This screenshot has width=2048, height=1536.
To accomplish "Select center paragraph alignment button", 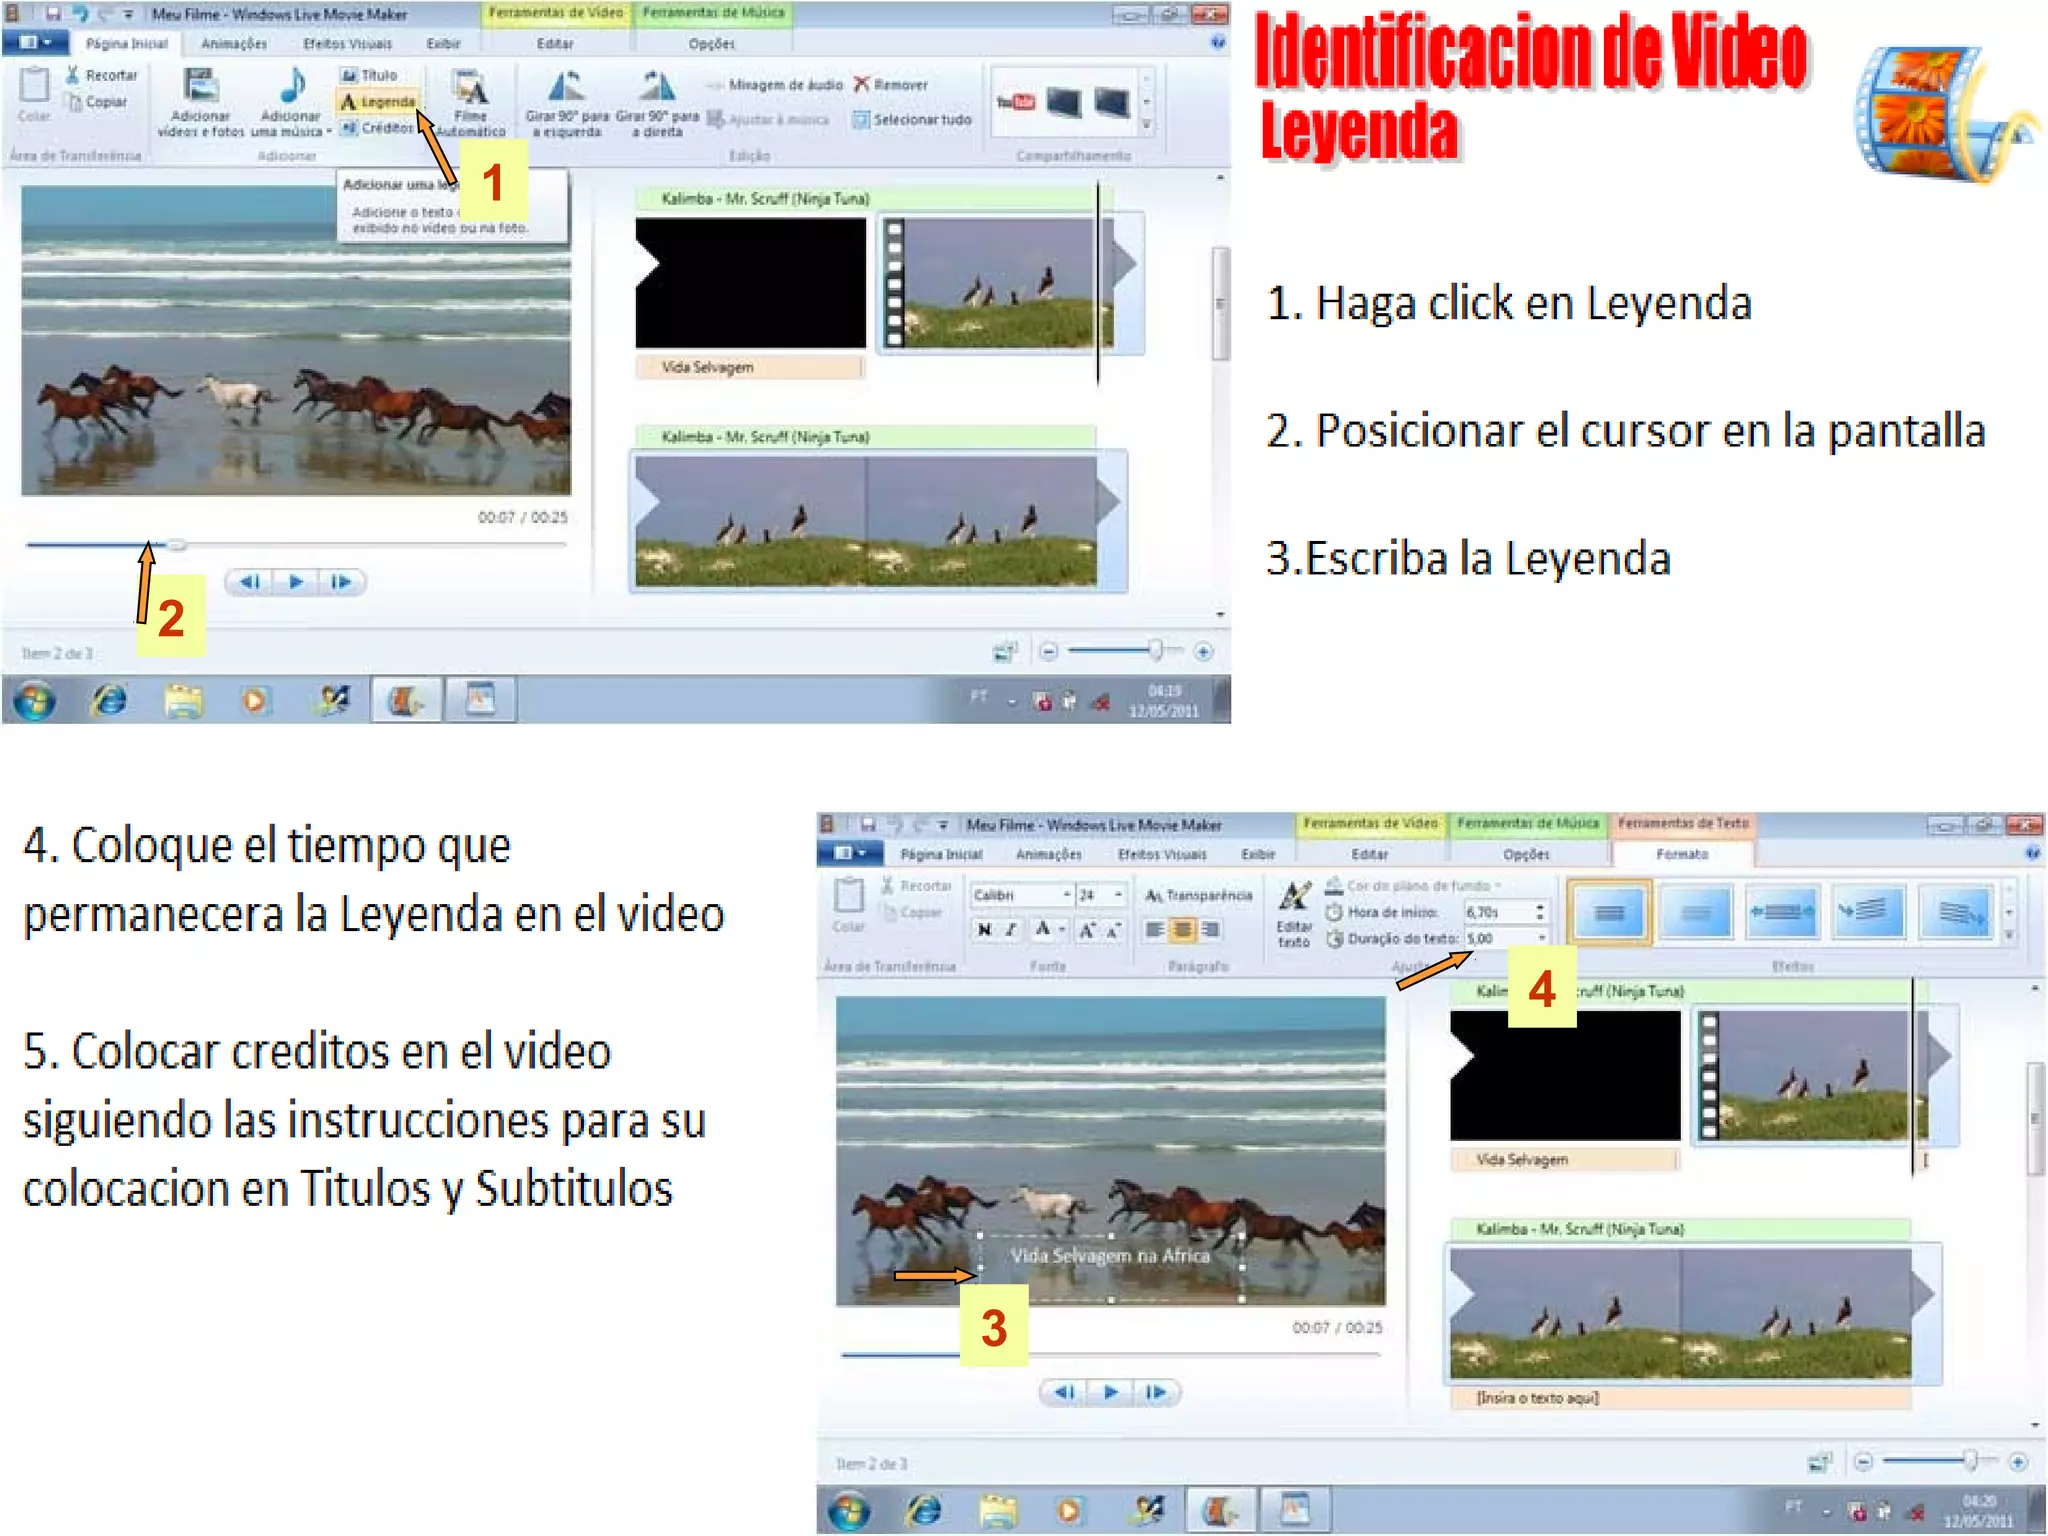I will (1182, 930).
